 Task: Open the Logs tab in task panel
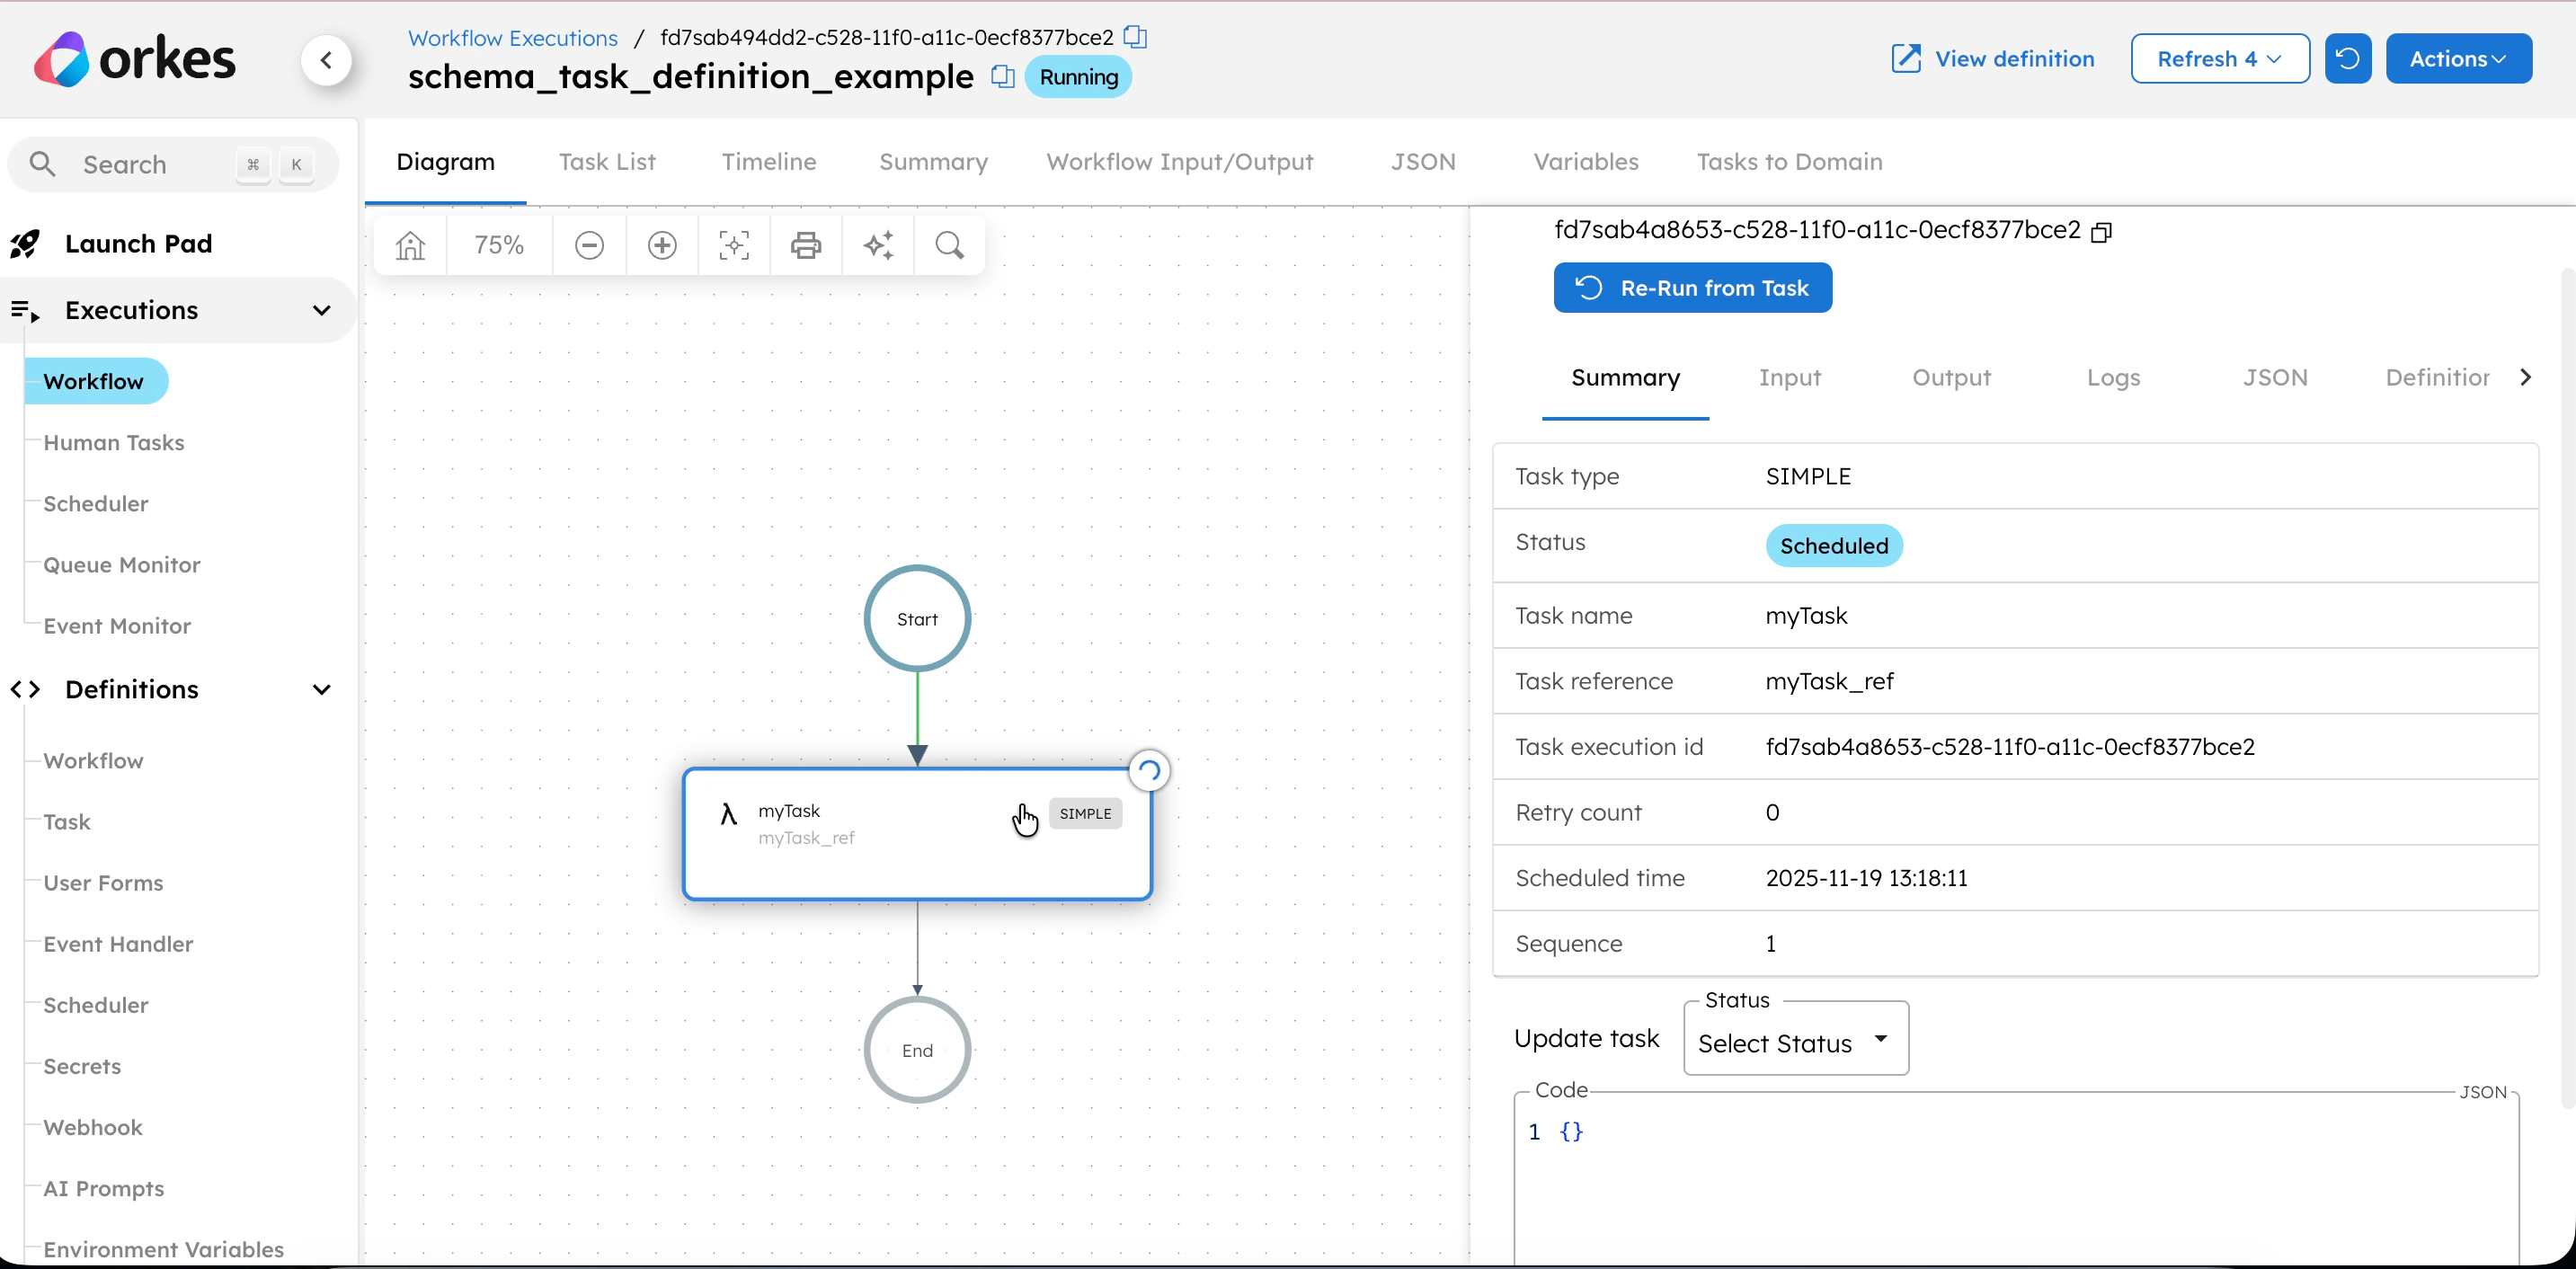tap(2113, 377)
